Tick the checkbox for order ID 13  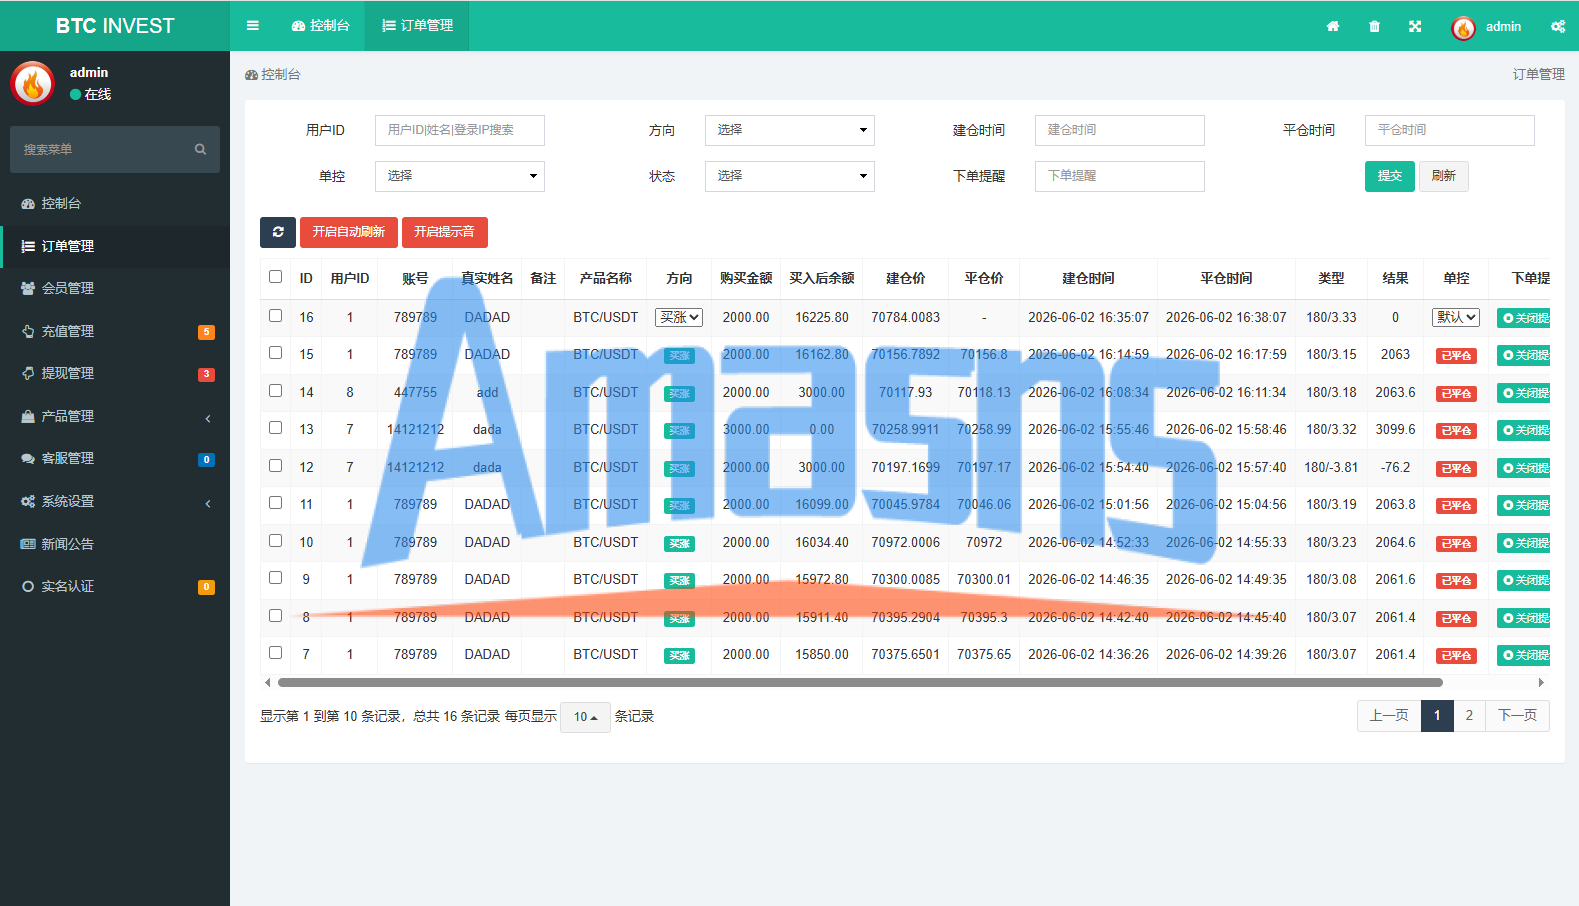(276, 428)
